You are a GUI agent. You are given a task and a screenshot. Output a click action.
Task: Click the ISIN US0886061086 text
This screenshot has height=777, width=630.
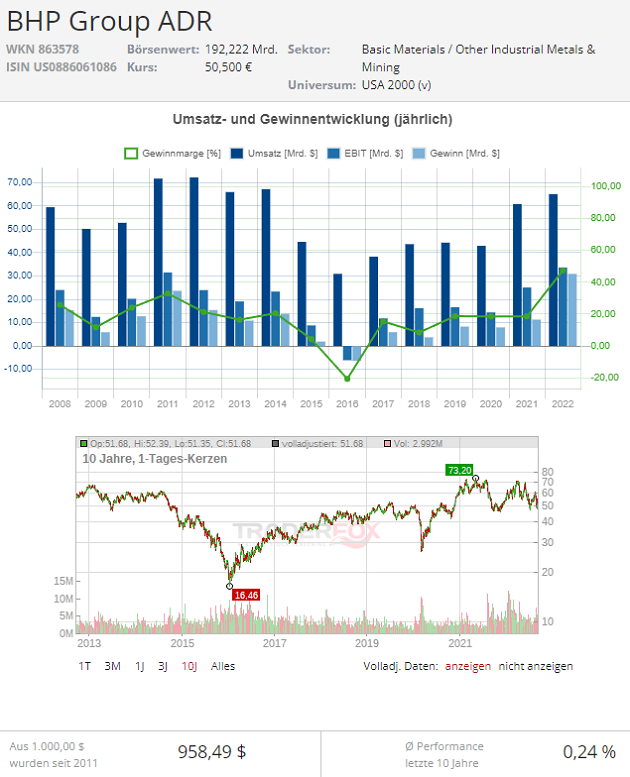point(61,67)
